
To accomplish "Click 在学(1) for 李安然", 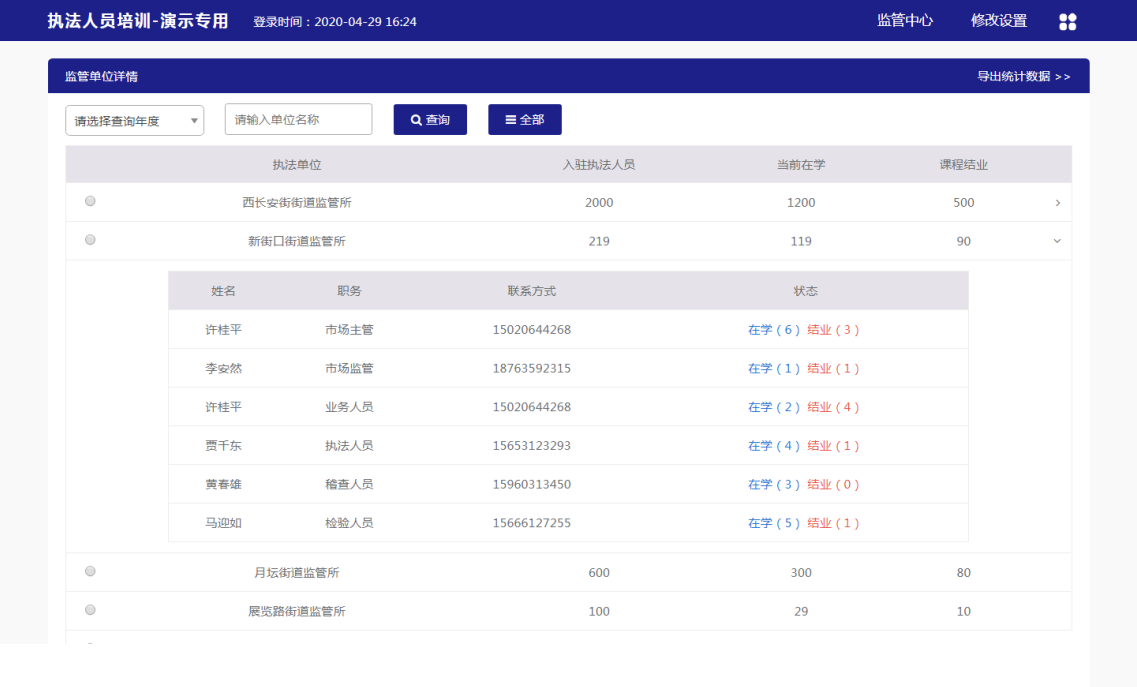I will (x=774, y=369).
